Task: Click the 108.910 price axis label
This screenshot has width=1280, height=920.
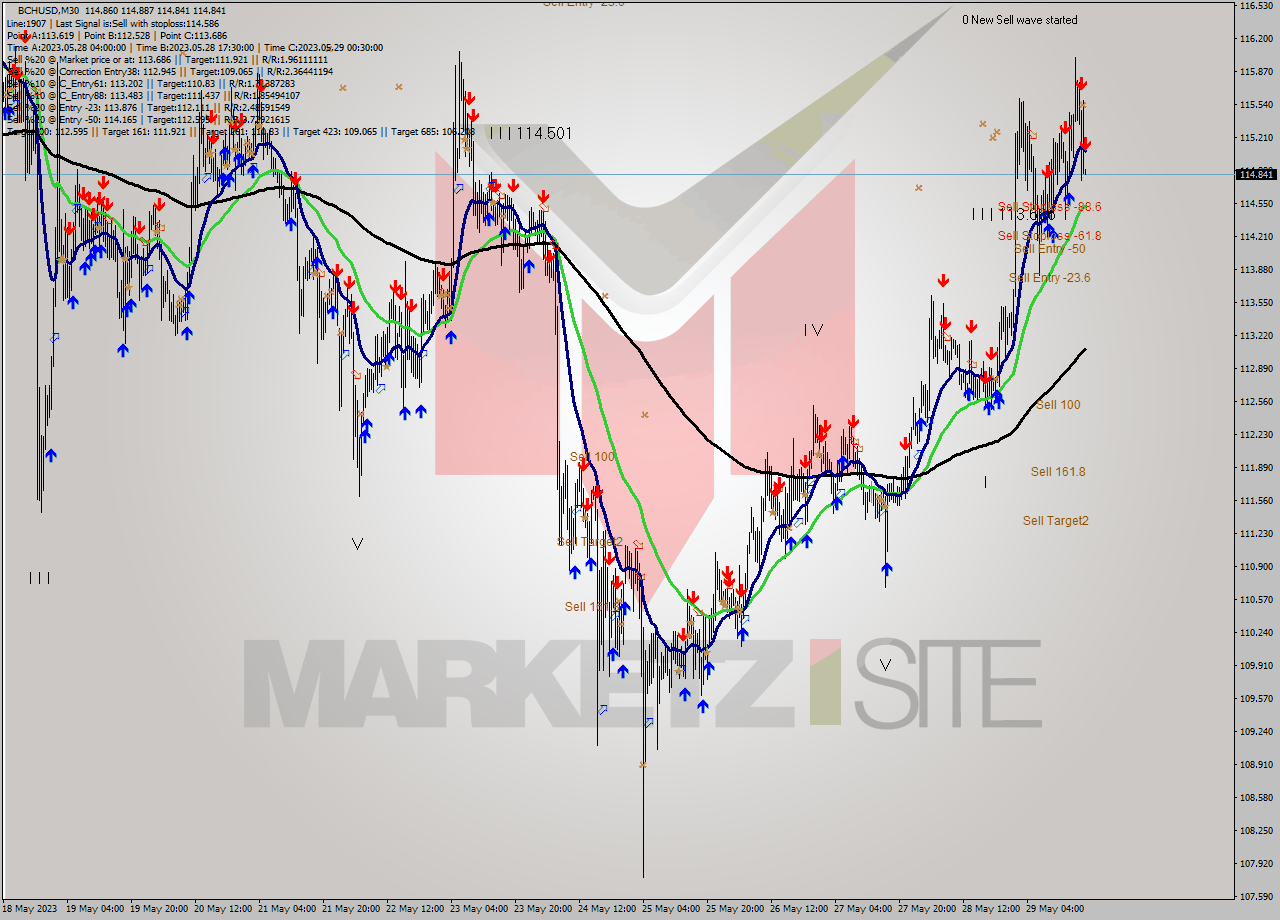Action: point(1256,765)
